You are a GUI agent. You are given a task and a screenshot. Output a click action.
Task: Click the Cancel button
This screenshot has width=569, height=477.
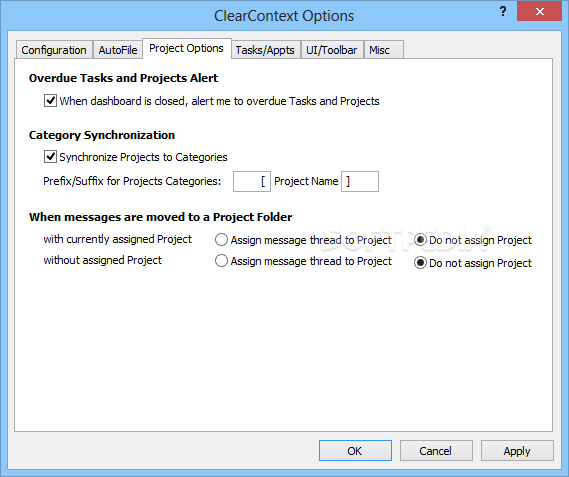tap(436, 450)
